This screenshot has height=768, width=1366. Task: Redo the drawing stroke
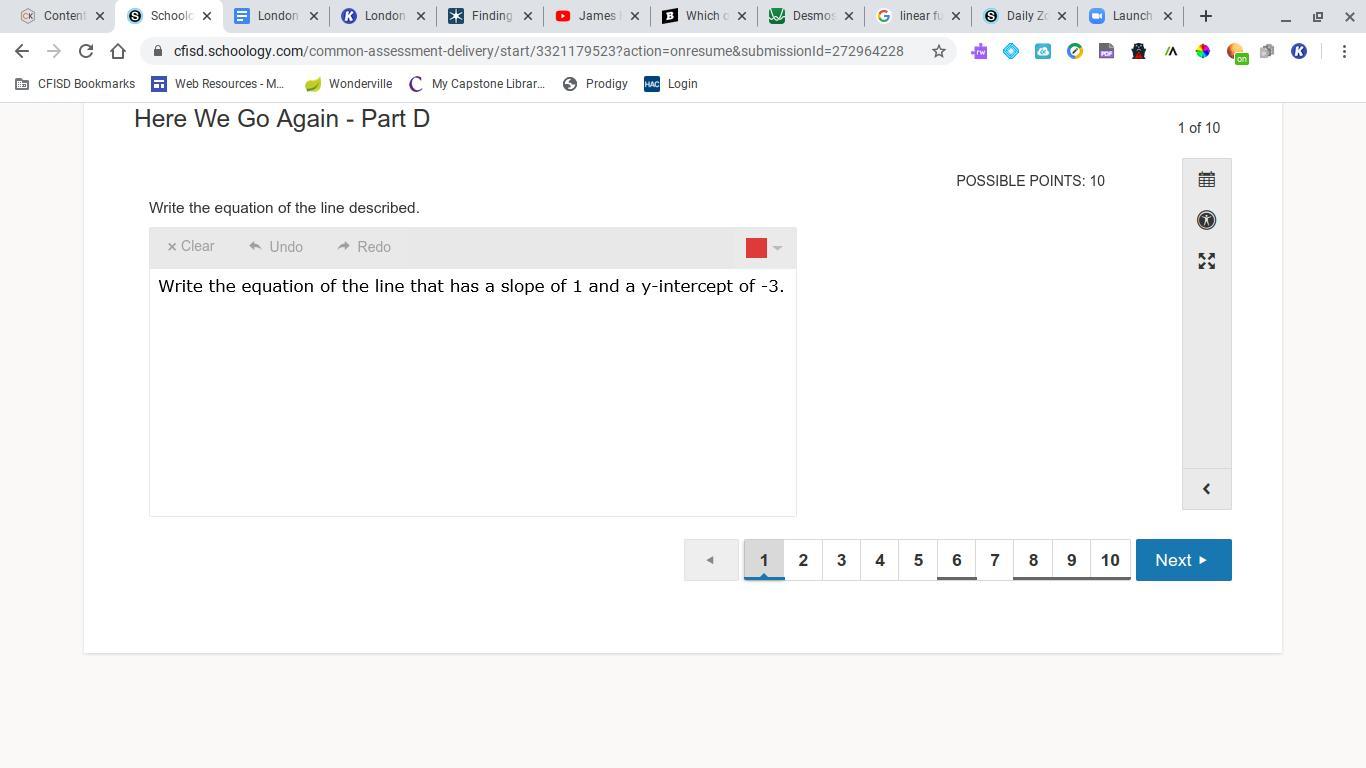tap(364, 247)
